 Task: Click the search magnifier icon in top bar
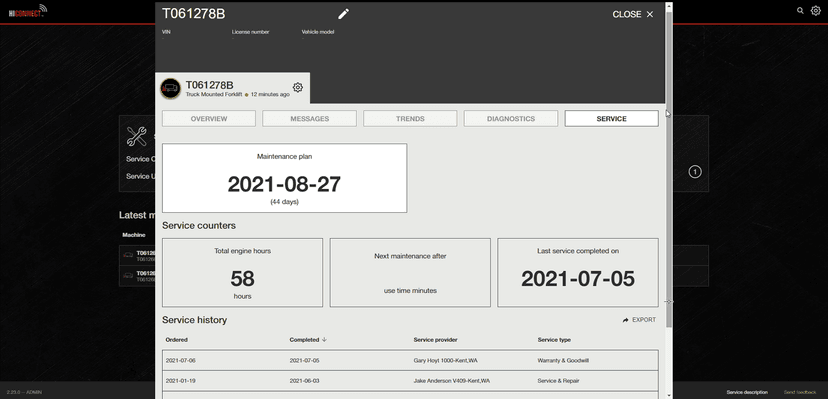tap(801, 11)
